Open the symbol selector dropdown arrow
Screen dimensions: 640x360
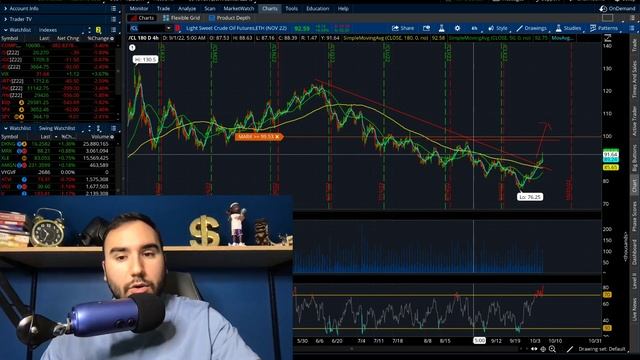168,28
